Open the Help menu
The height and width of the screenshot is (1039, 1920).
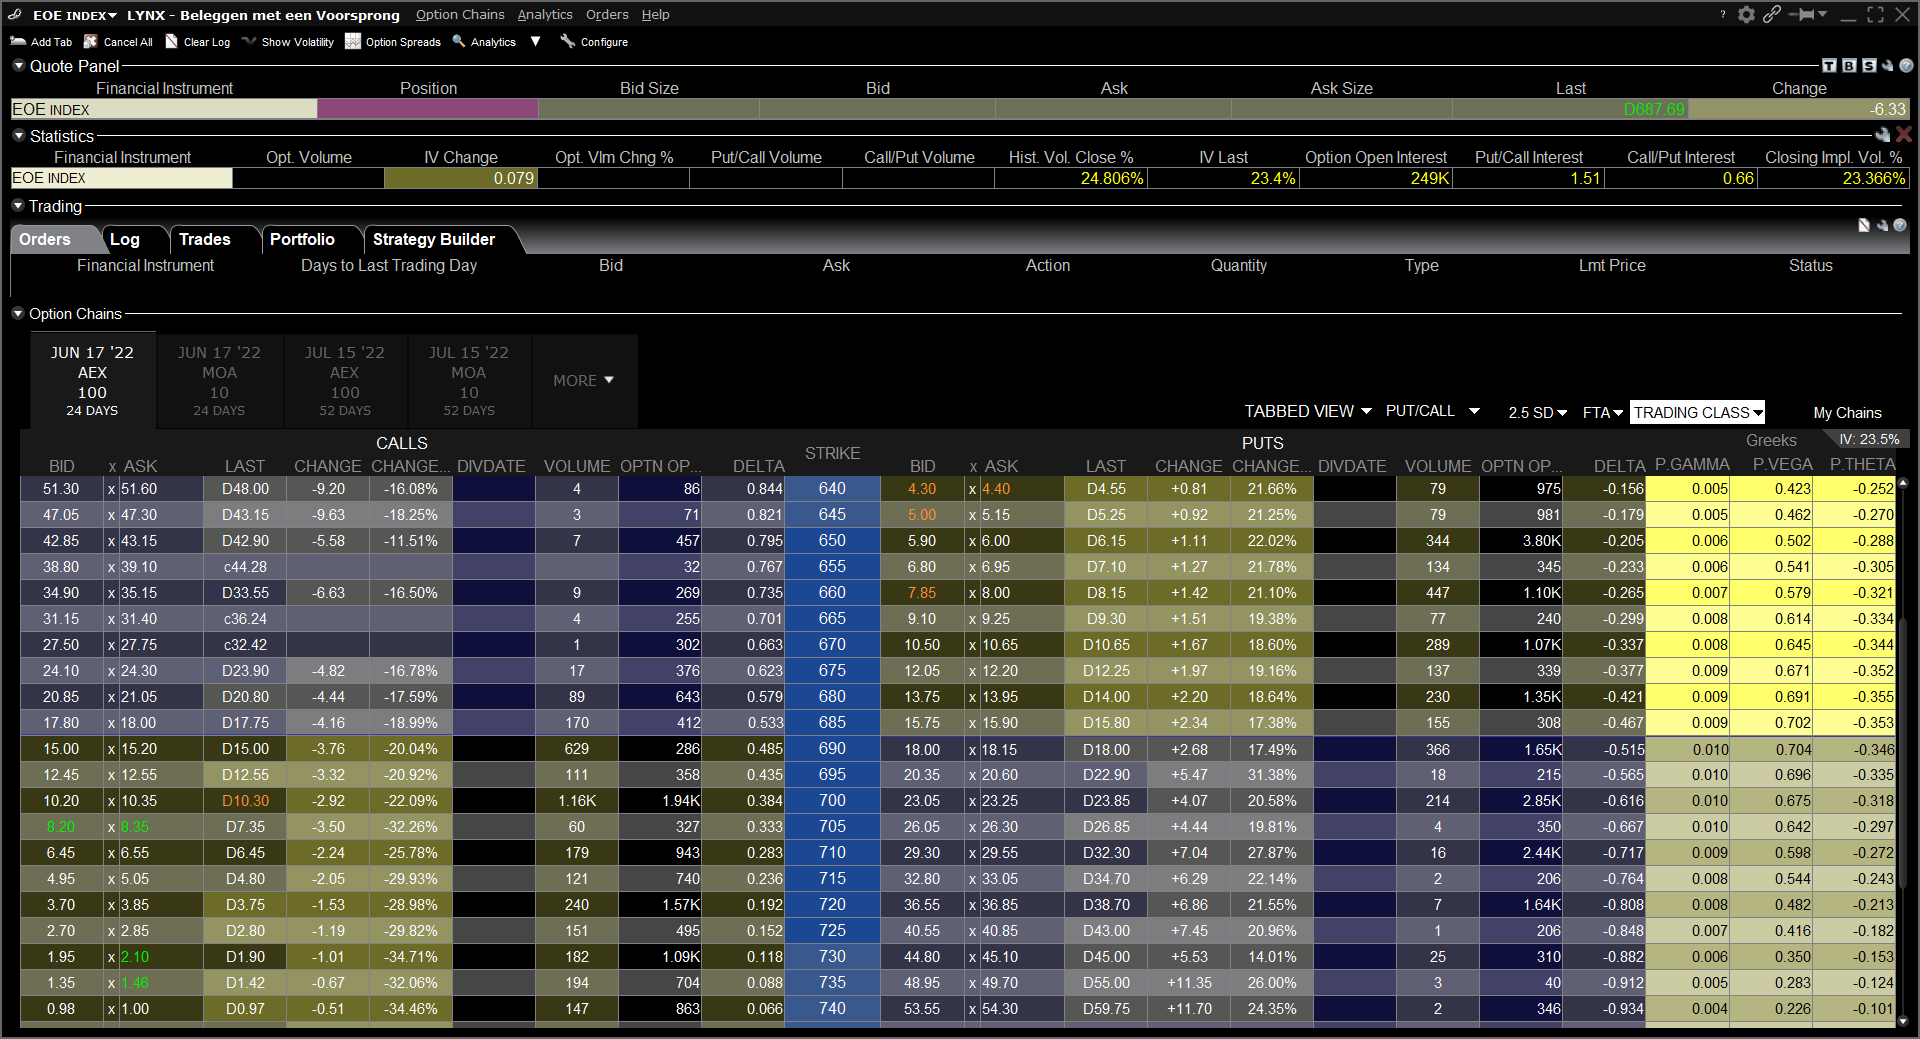tap(655, 15)
